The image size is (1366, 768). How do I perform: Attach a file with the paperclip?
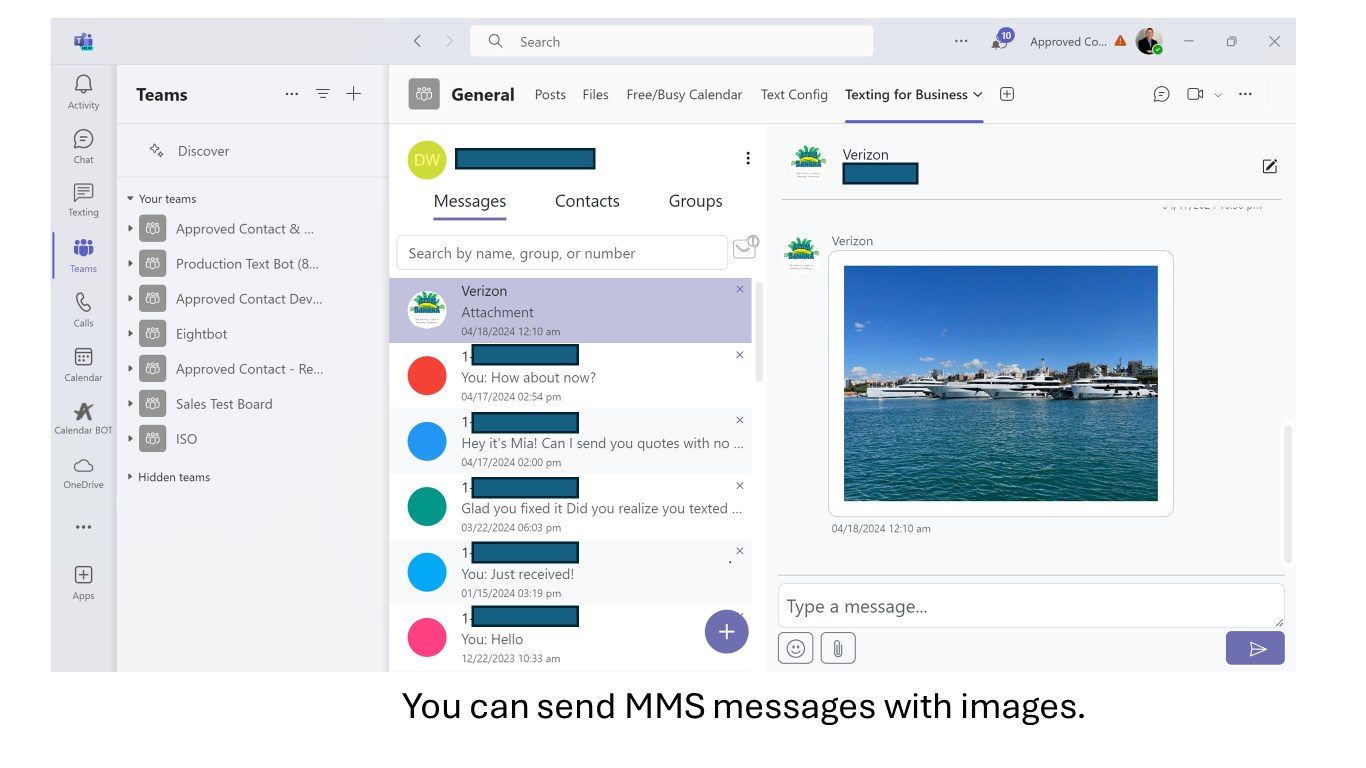(838, 649)
